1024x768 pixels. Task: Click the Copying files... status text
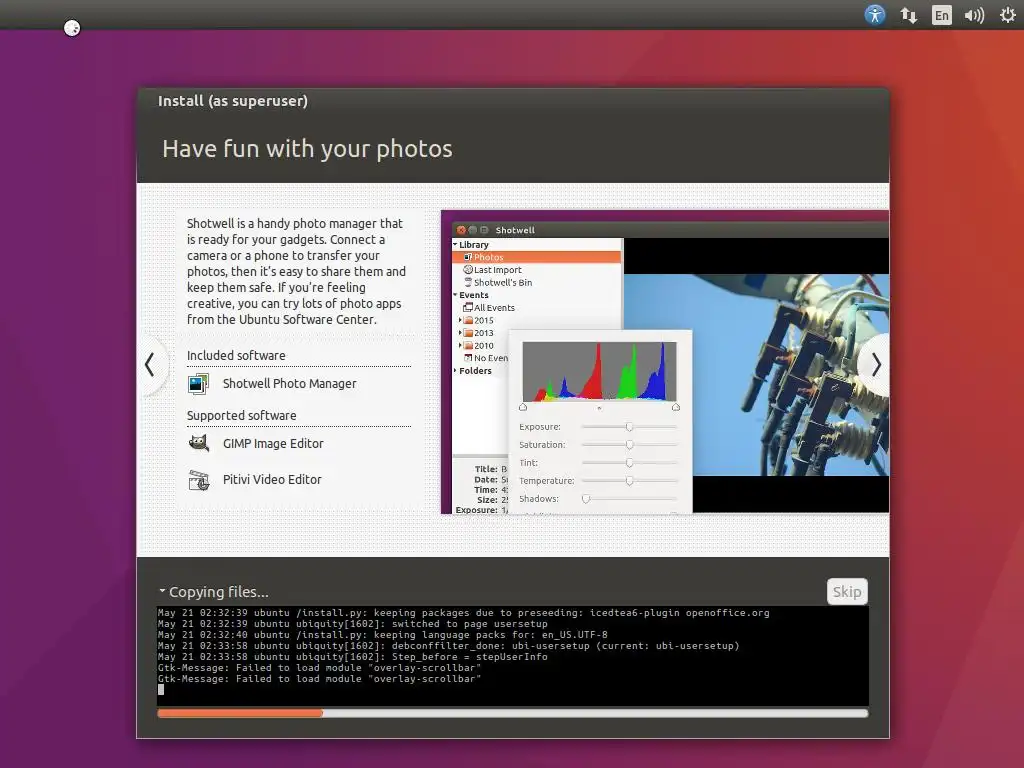[x=219, y=592]
